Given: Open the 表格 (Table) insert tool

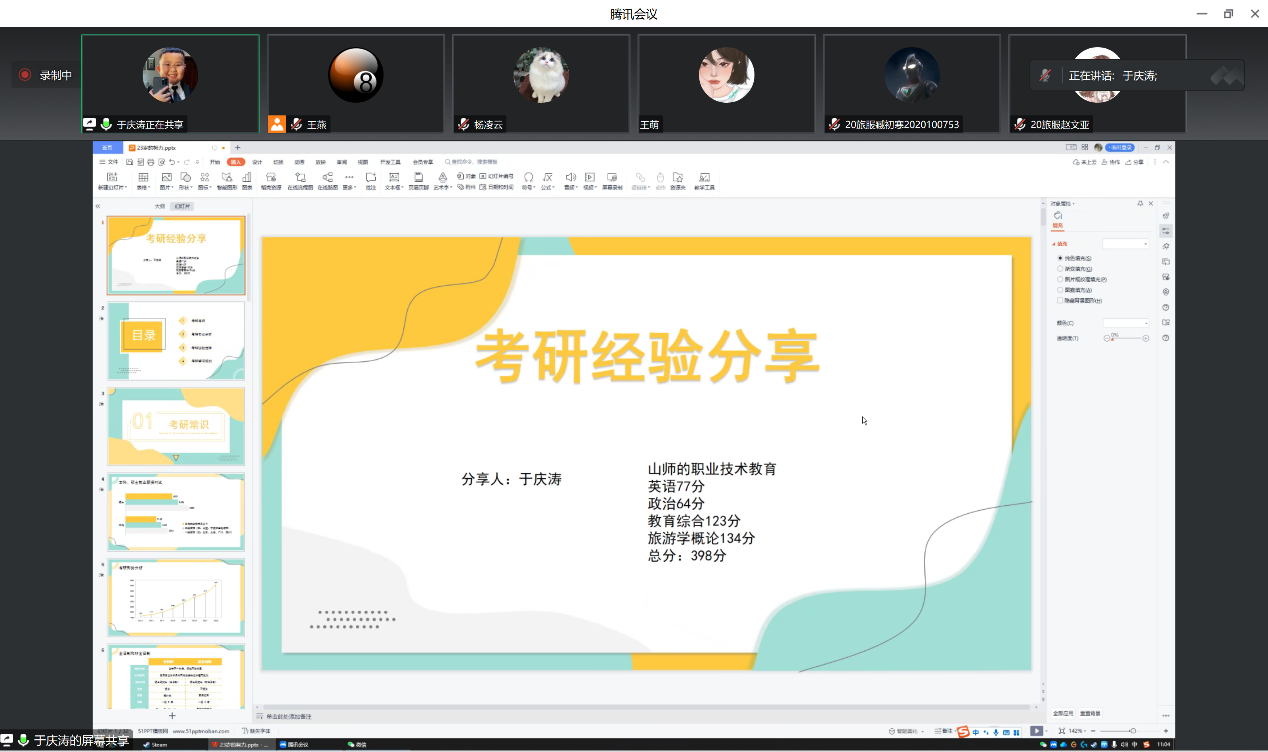Looking at the screenshot, I should pyautogui.click(x=142, y=179).
